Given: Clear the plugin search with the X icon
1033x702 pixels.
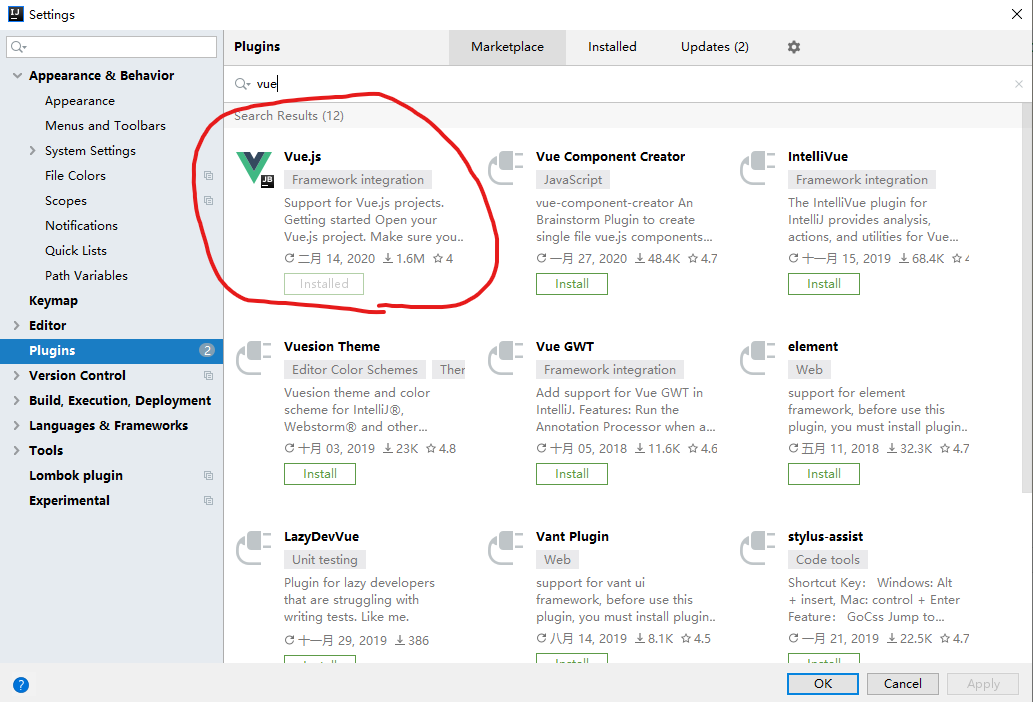Looking at the screenshot, I should point(1019,84).
